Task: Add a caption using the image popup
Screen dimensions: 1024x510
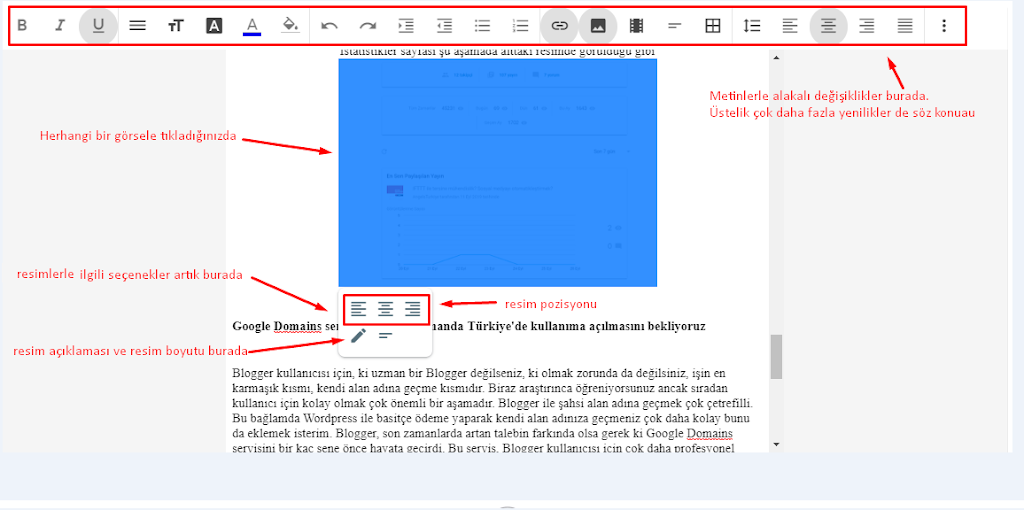Action: pyautogui.click(x=385, y=336)
